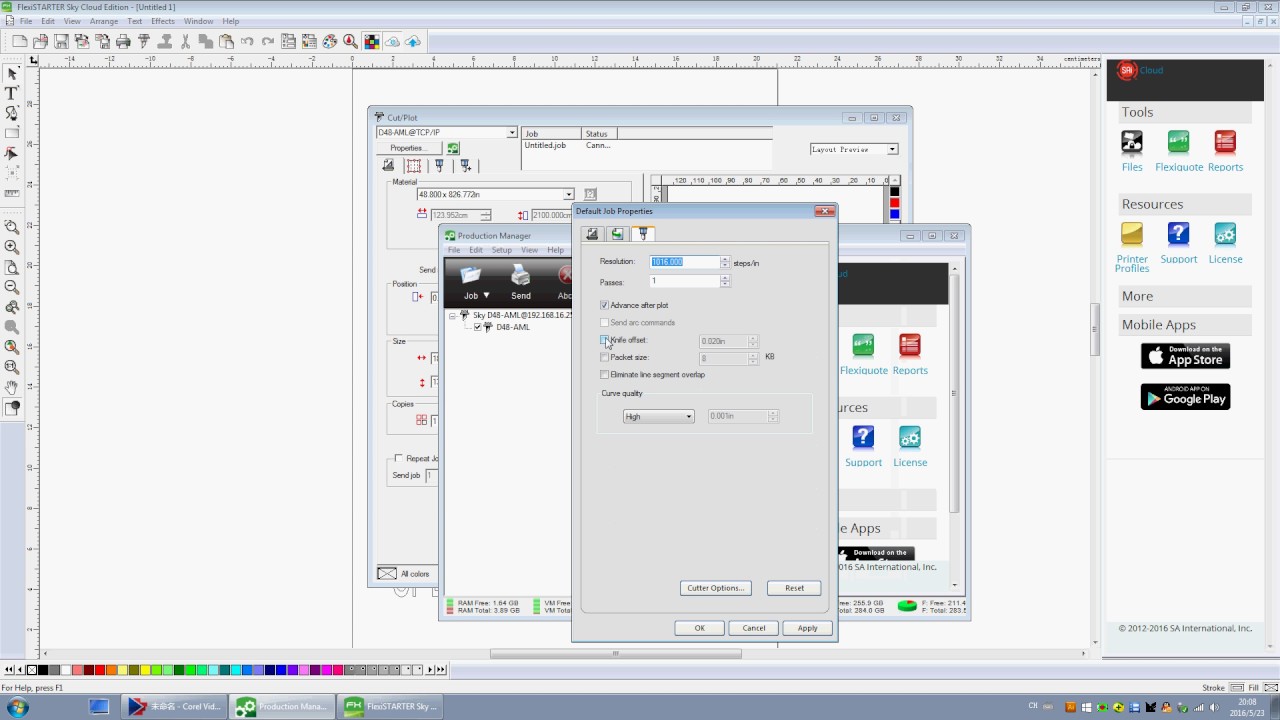Open the Setup menu in Production Manager

pyautogui.click(x=501, y=250)
